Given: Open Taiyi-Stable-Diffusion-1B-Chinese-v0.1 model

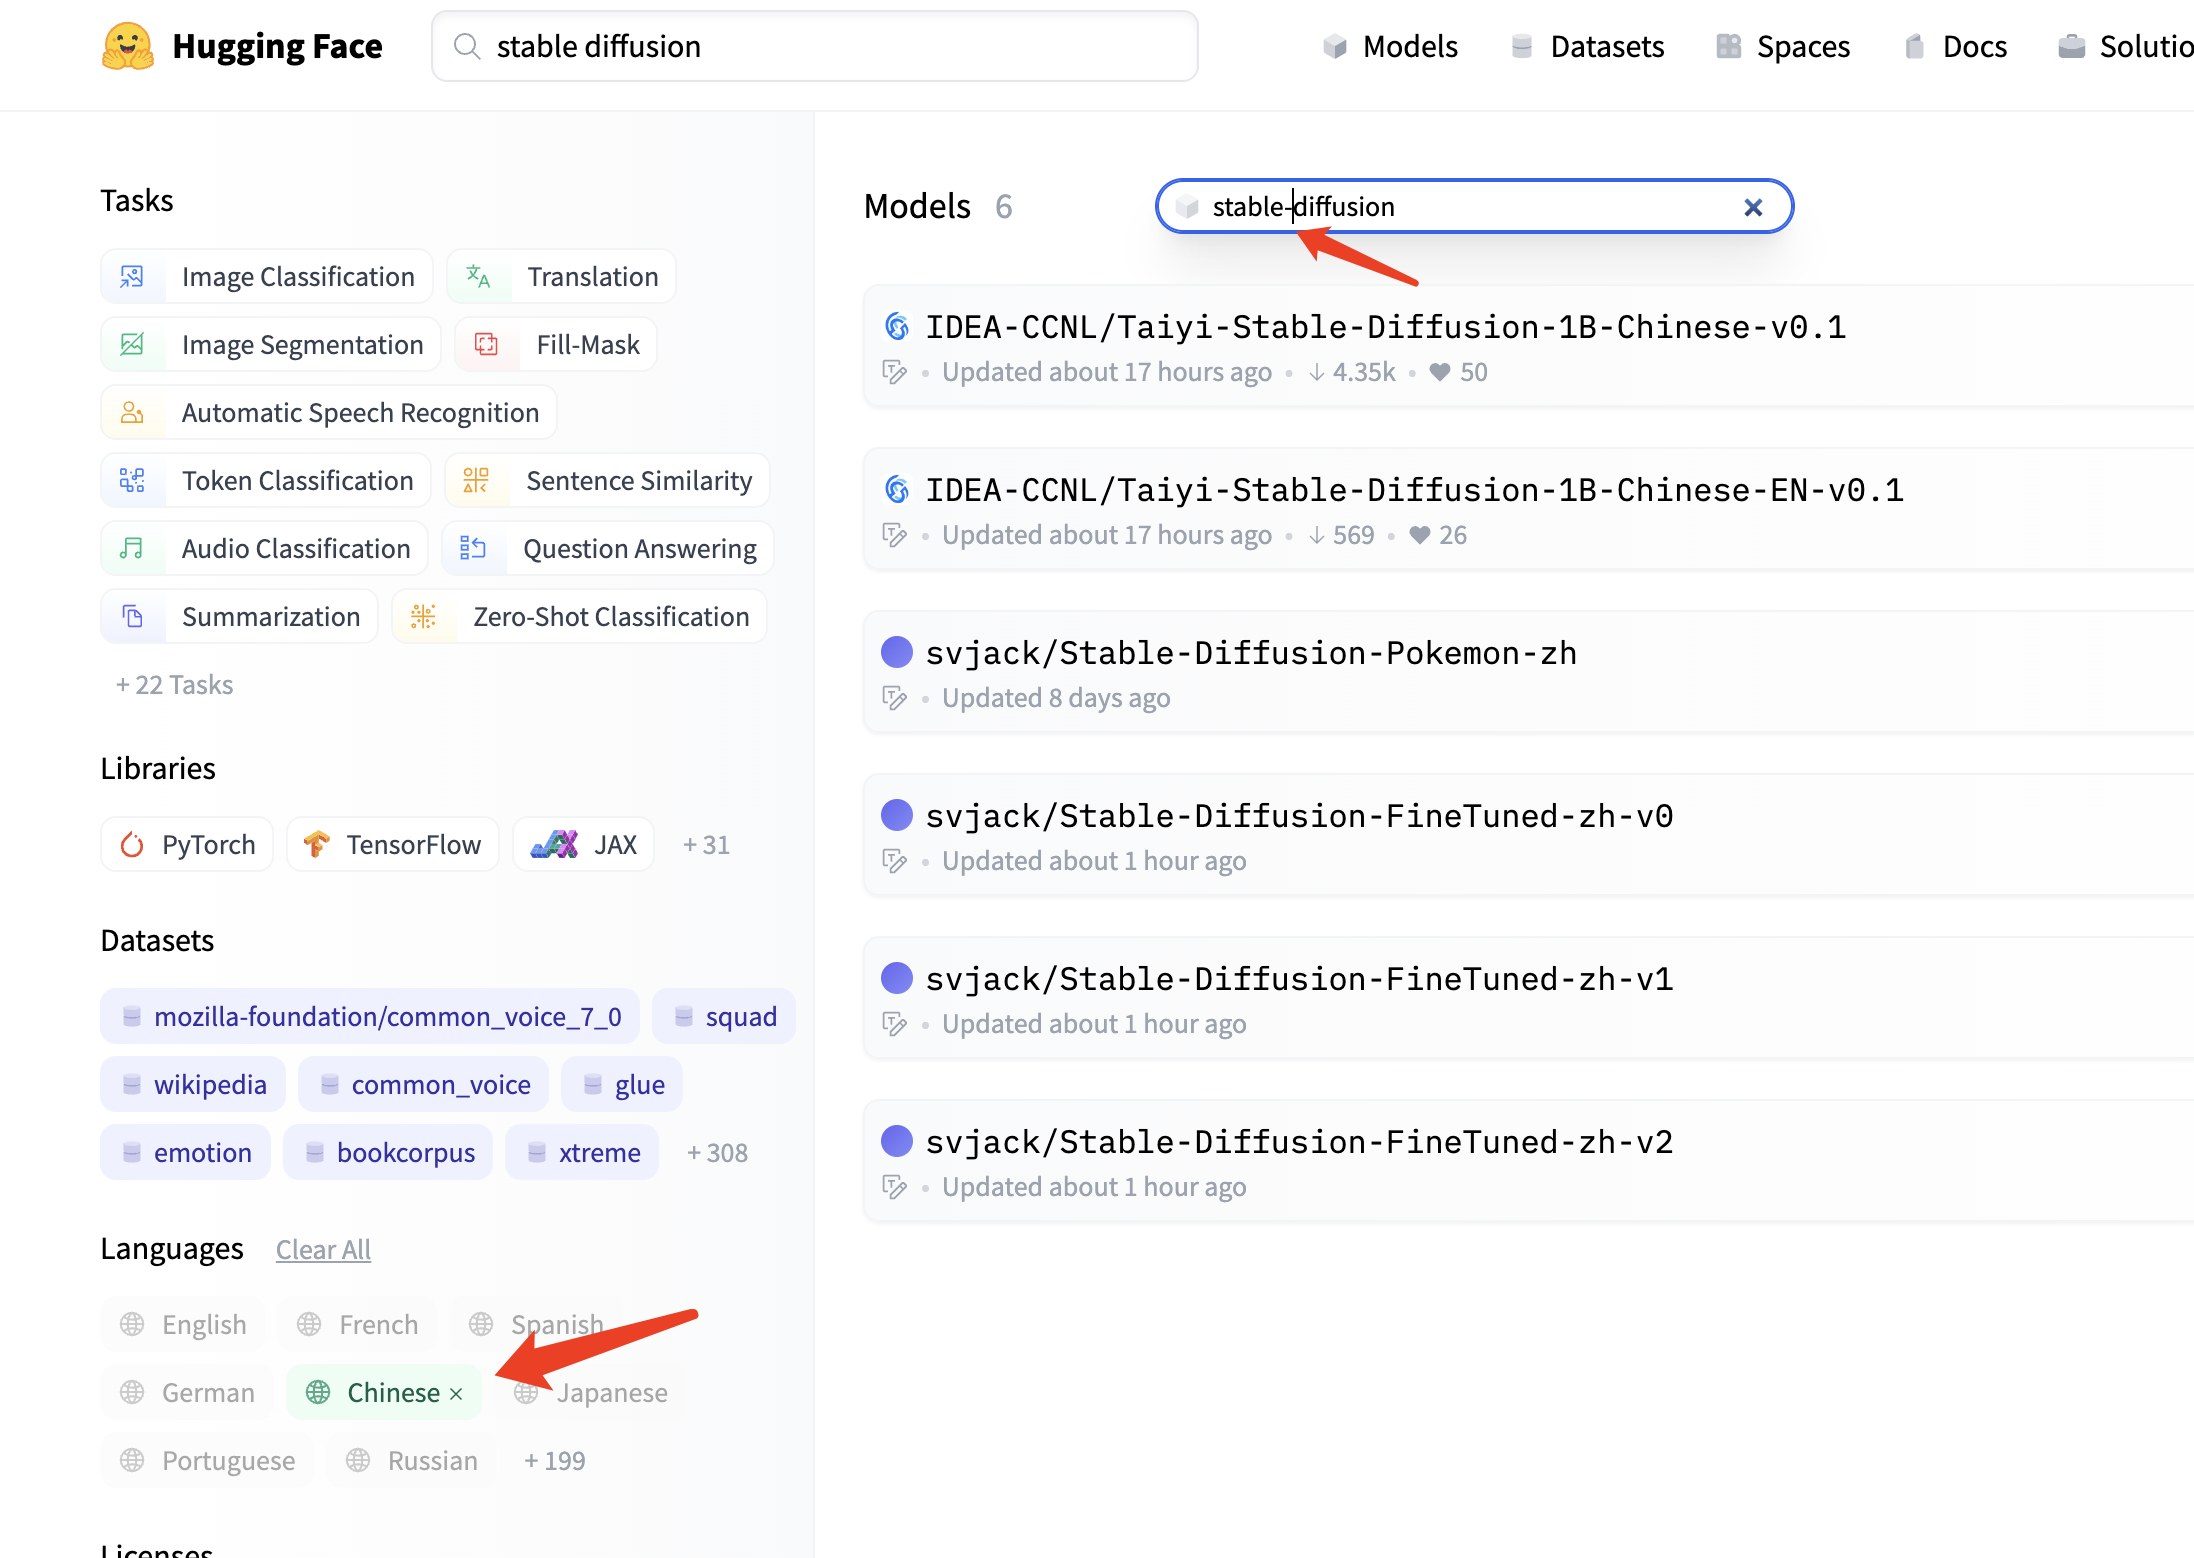Looking at the screenshot, I should 1385,327.
